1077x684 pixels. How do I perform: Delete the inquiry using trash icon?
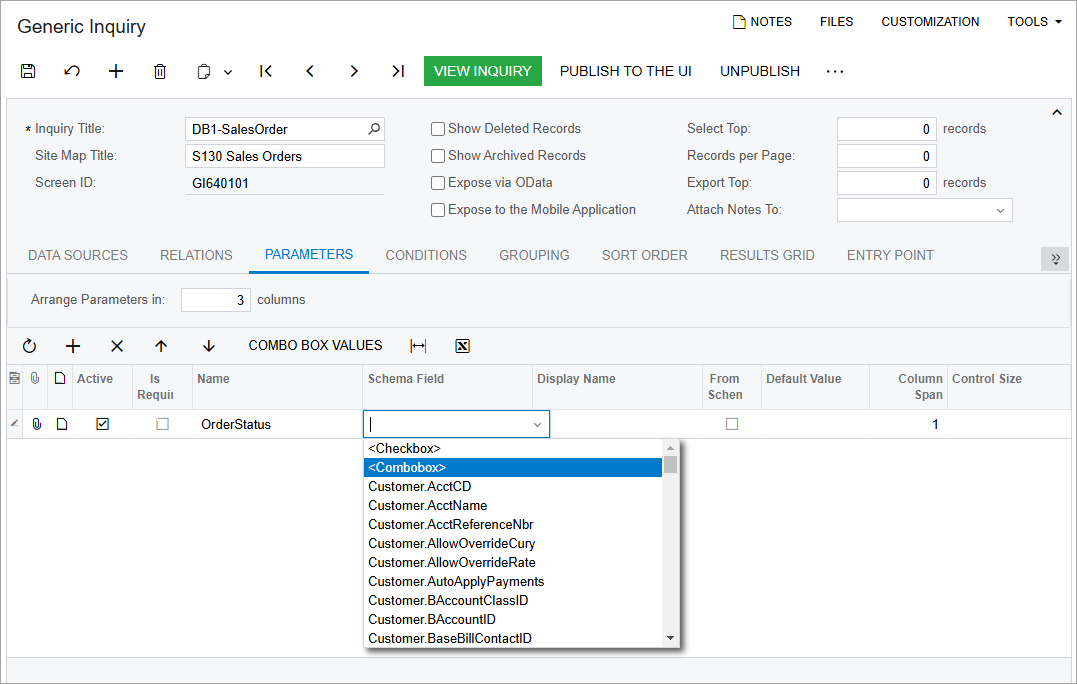(x=160, y=71)
